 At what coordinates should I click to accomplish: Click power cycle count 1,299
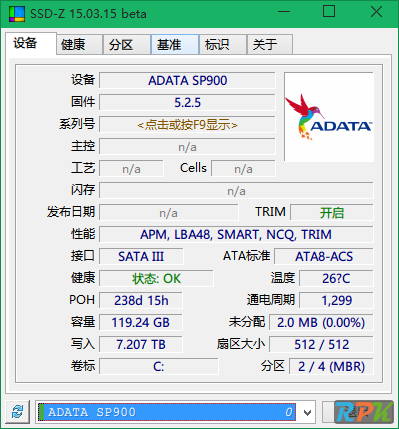tap(336, 301)
